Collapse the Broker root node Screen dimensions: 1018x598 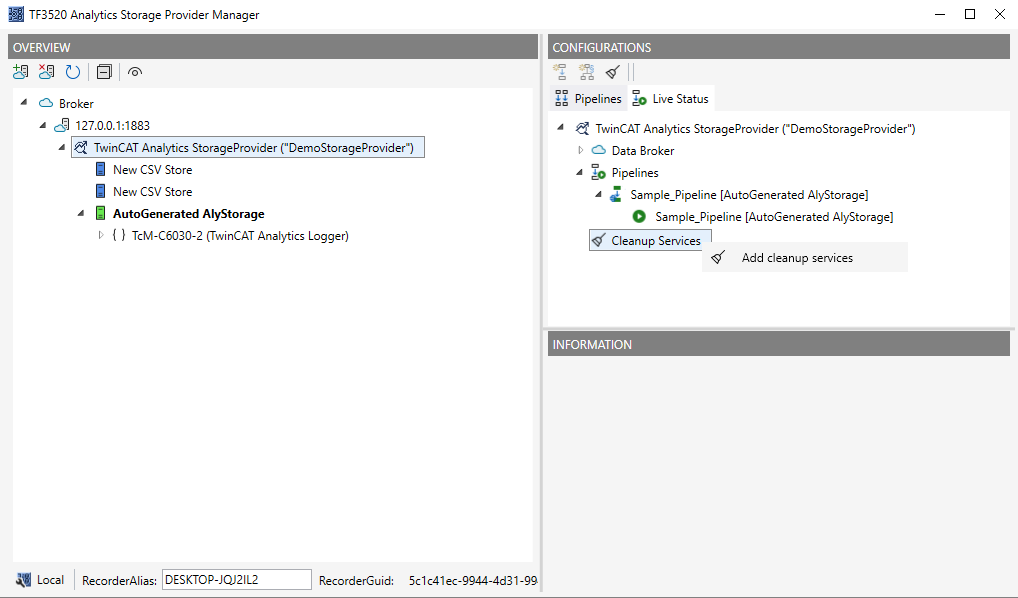tap(24, 103)
